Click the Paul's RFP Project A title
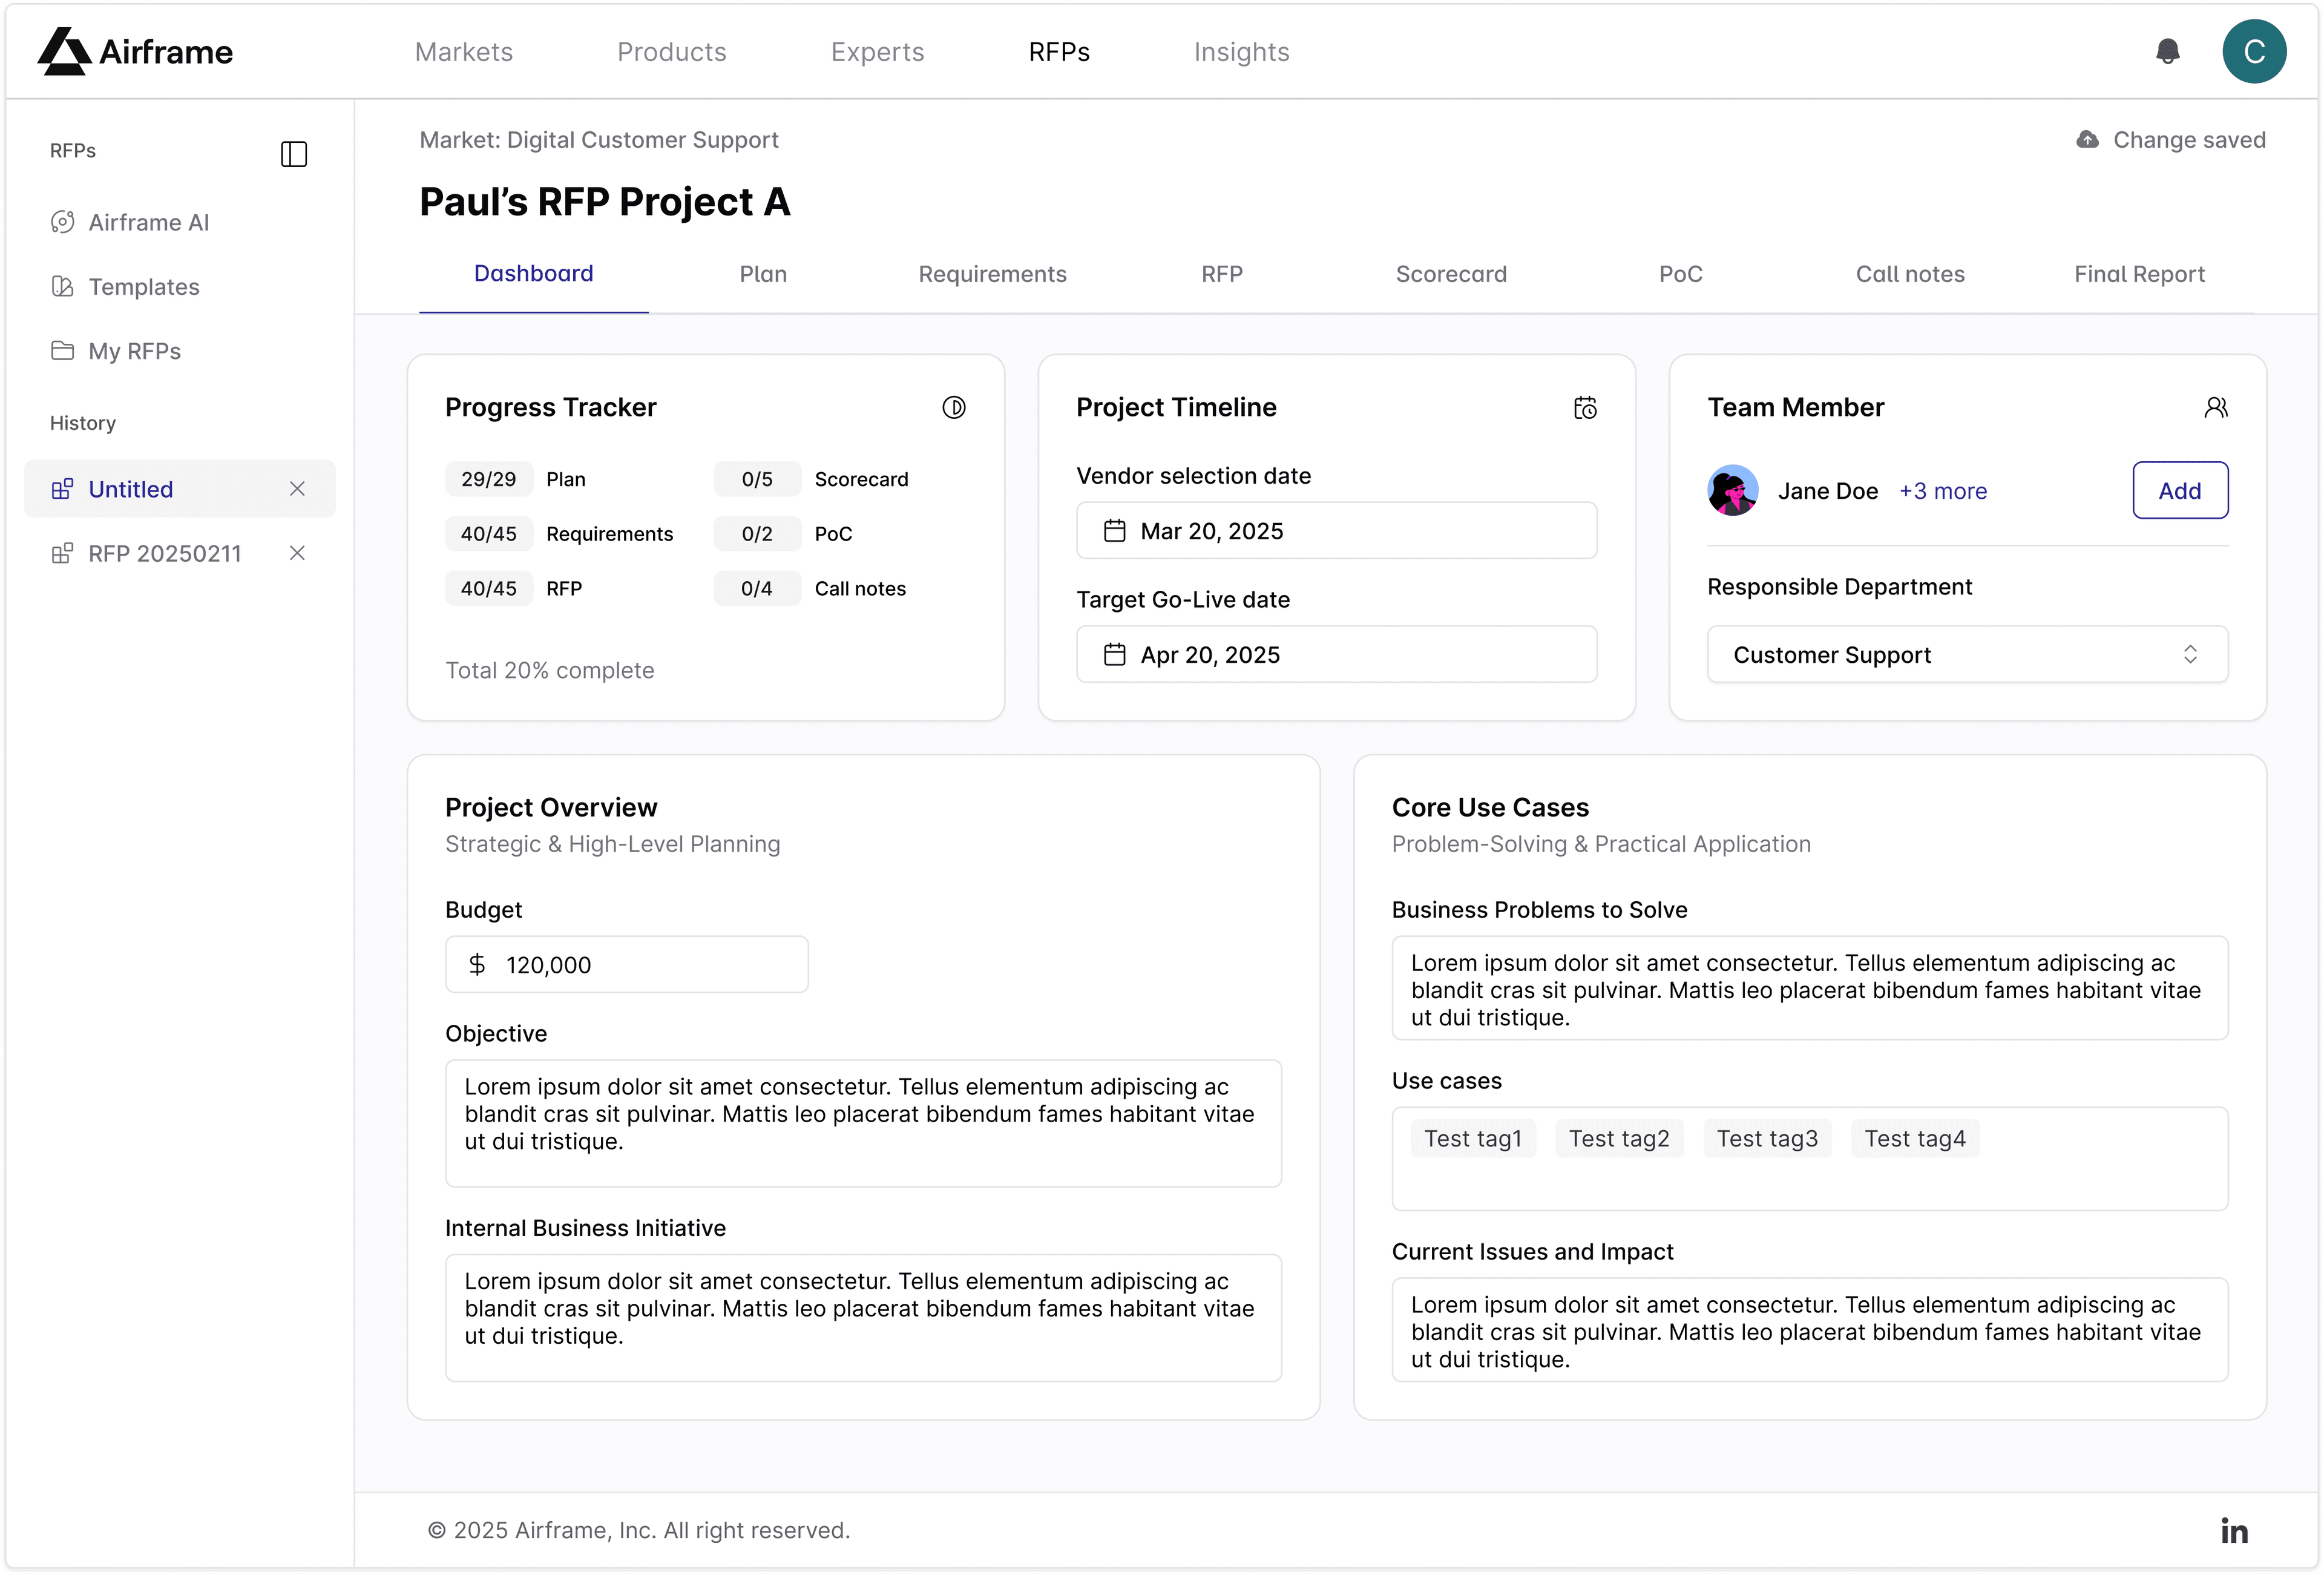The height and width of the screenshot is (1575, 2324). coord(605,202)
